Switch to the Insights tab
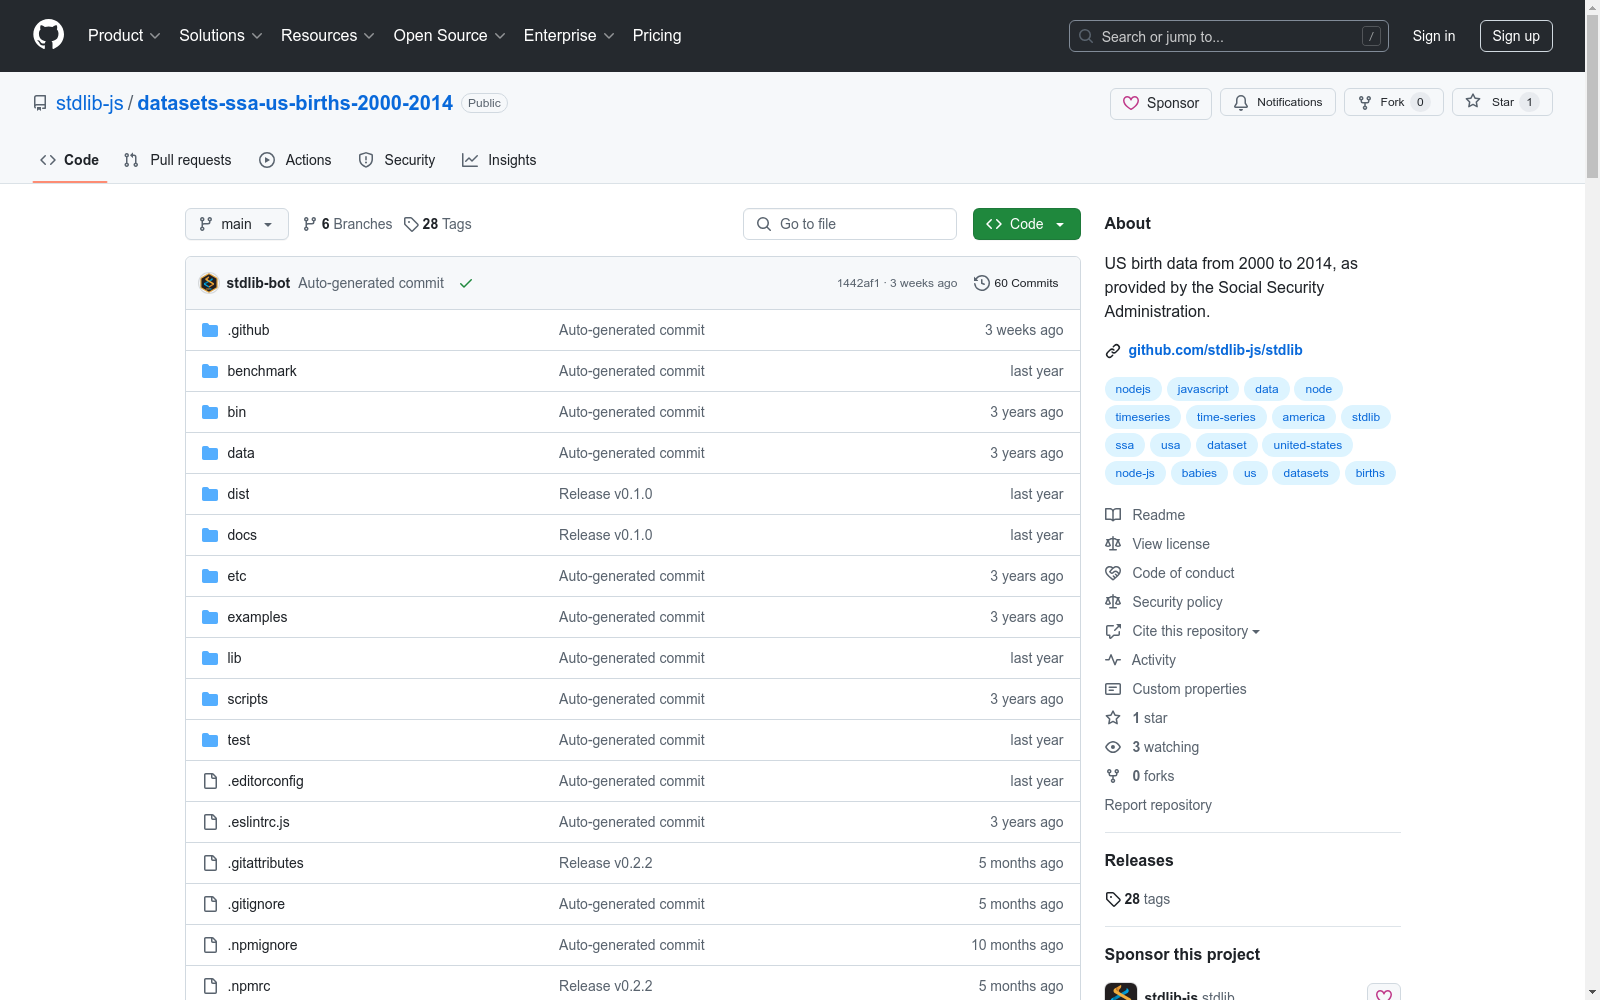This screenshot has height=1000, width=1600. (x=499, y=160)
